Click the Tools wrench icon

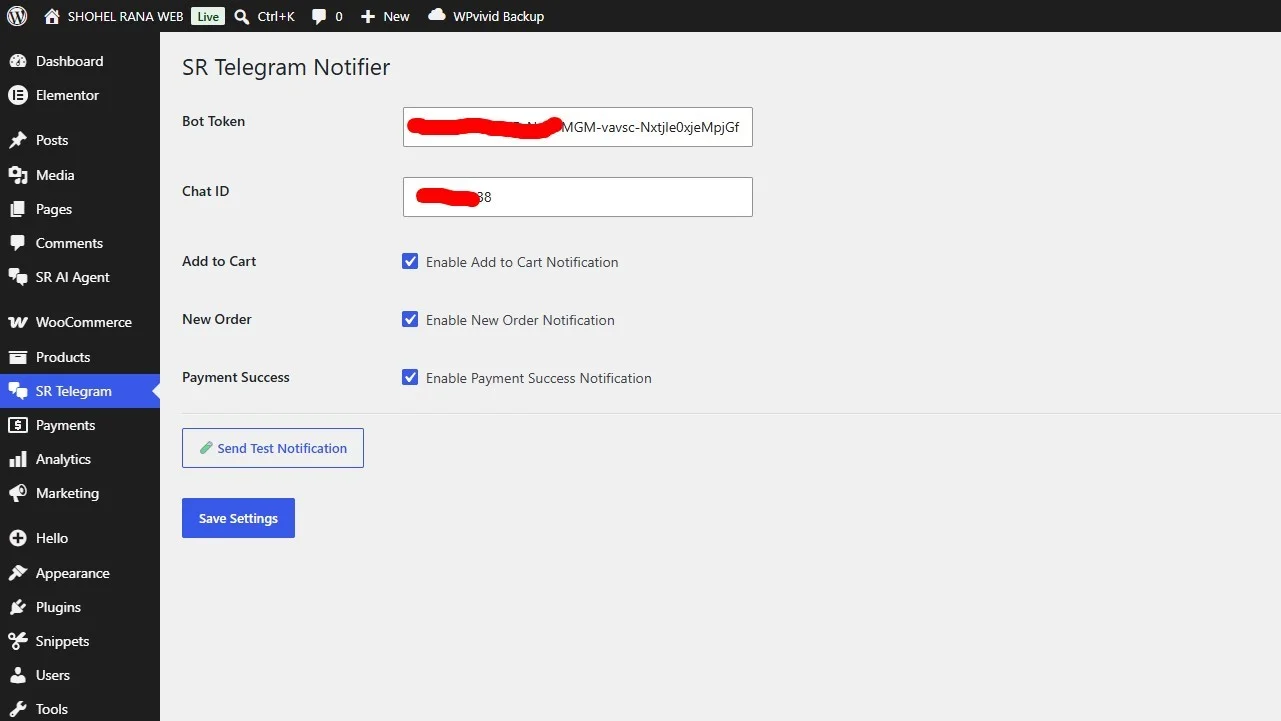point(17,709)
